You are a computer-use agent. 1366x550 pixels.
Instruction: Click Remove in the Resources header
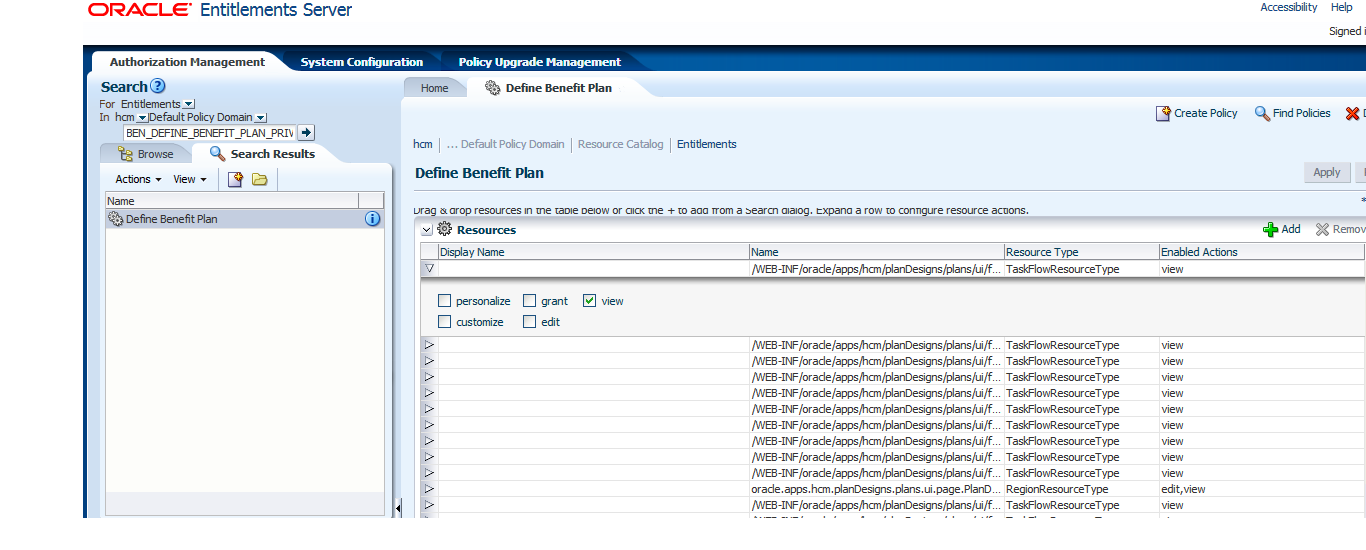[1340, 229]
